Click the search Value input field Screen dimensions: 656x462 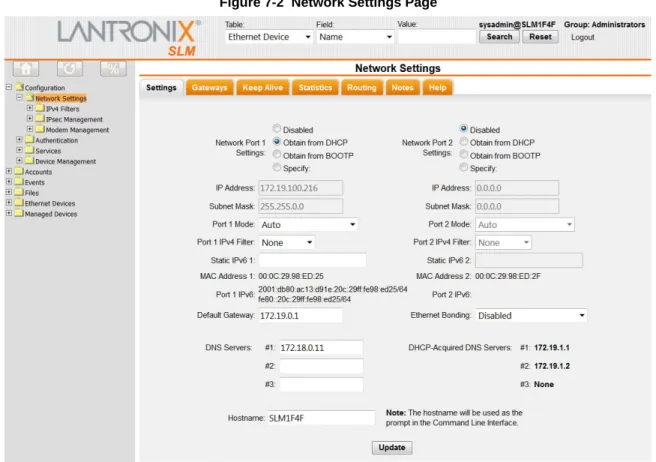click(436, 37)
